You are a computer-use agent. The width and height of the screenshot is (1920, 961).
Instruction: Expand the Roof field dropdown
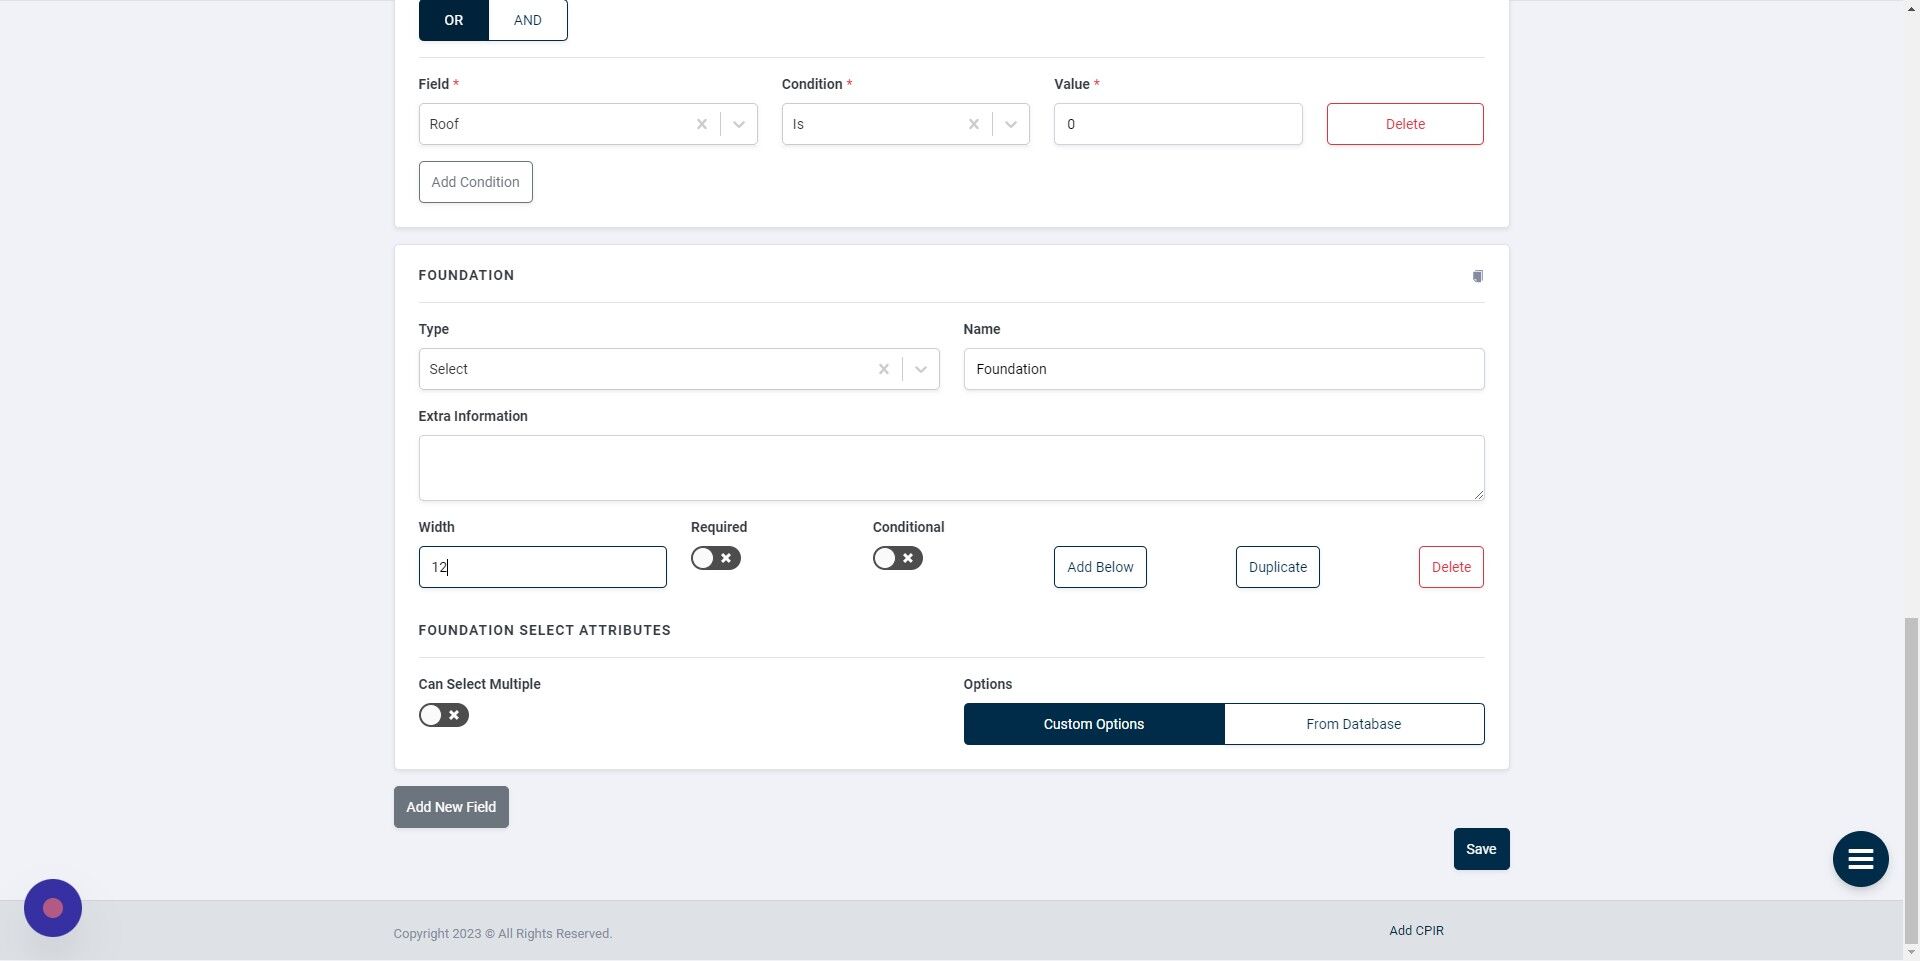pyautogui.click(x=739, y=124)
